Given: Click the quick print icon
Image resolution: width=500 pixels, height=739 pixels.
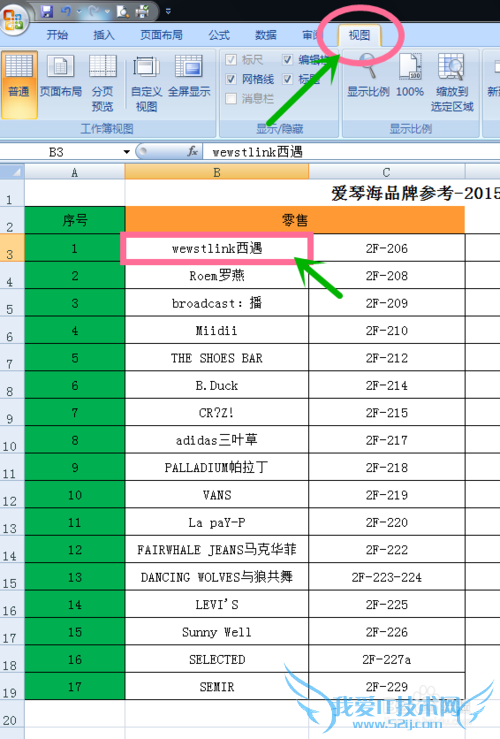Looking at the screenshot, I should tap(142, 11).
